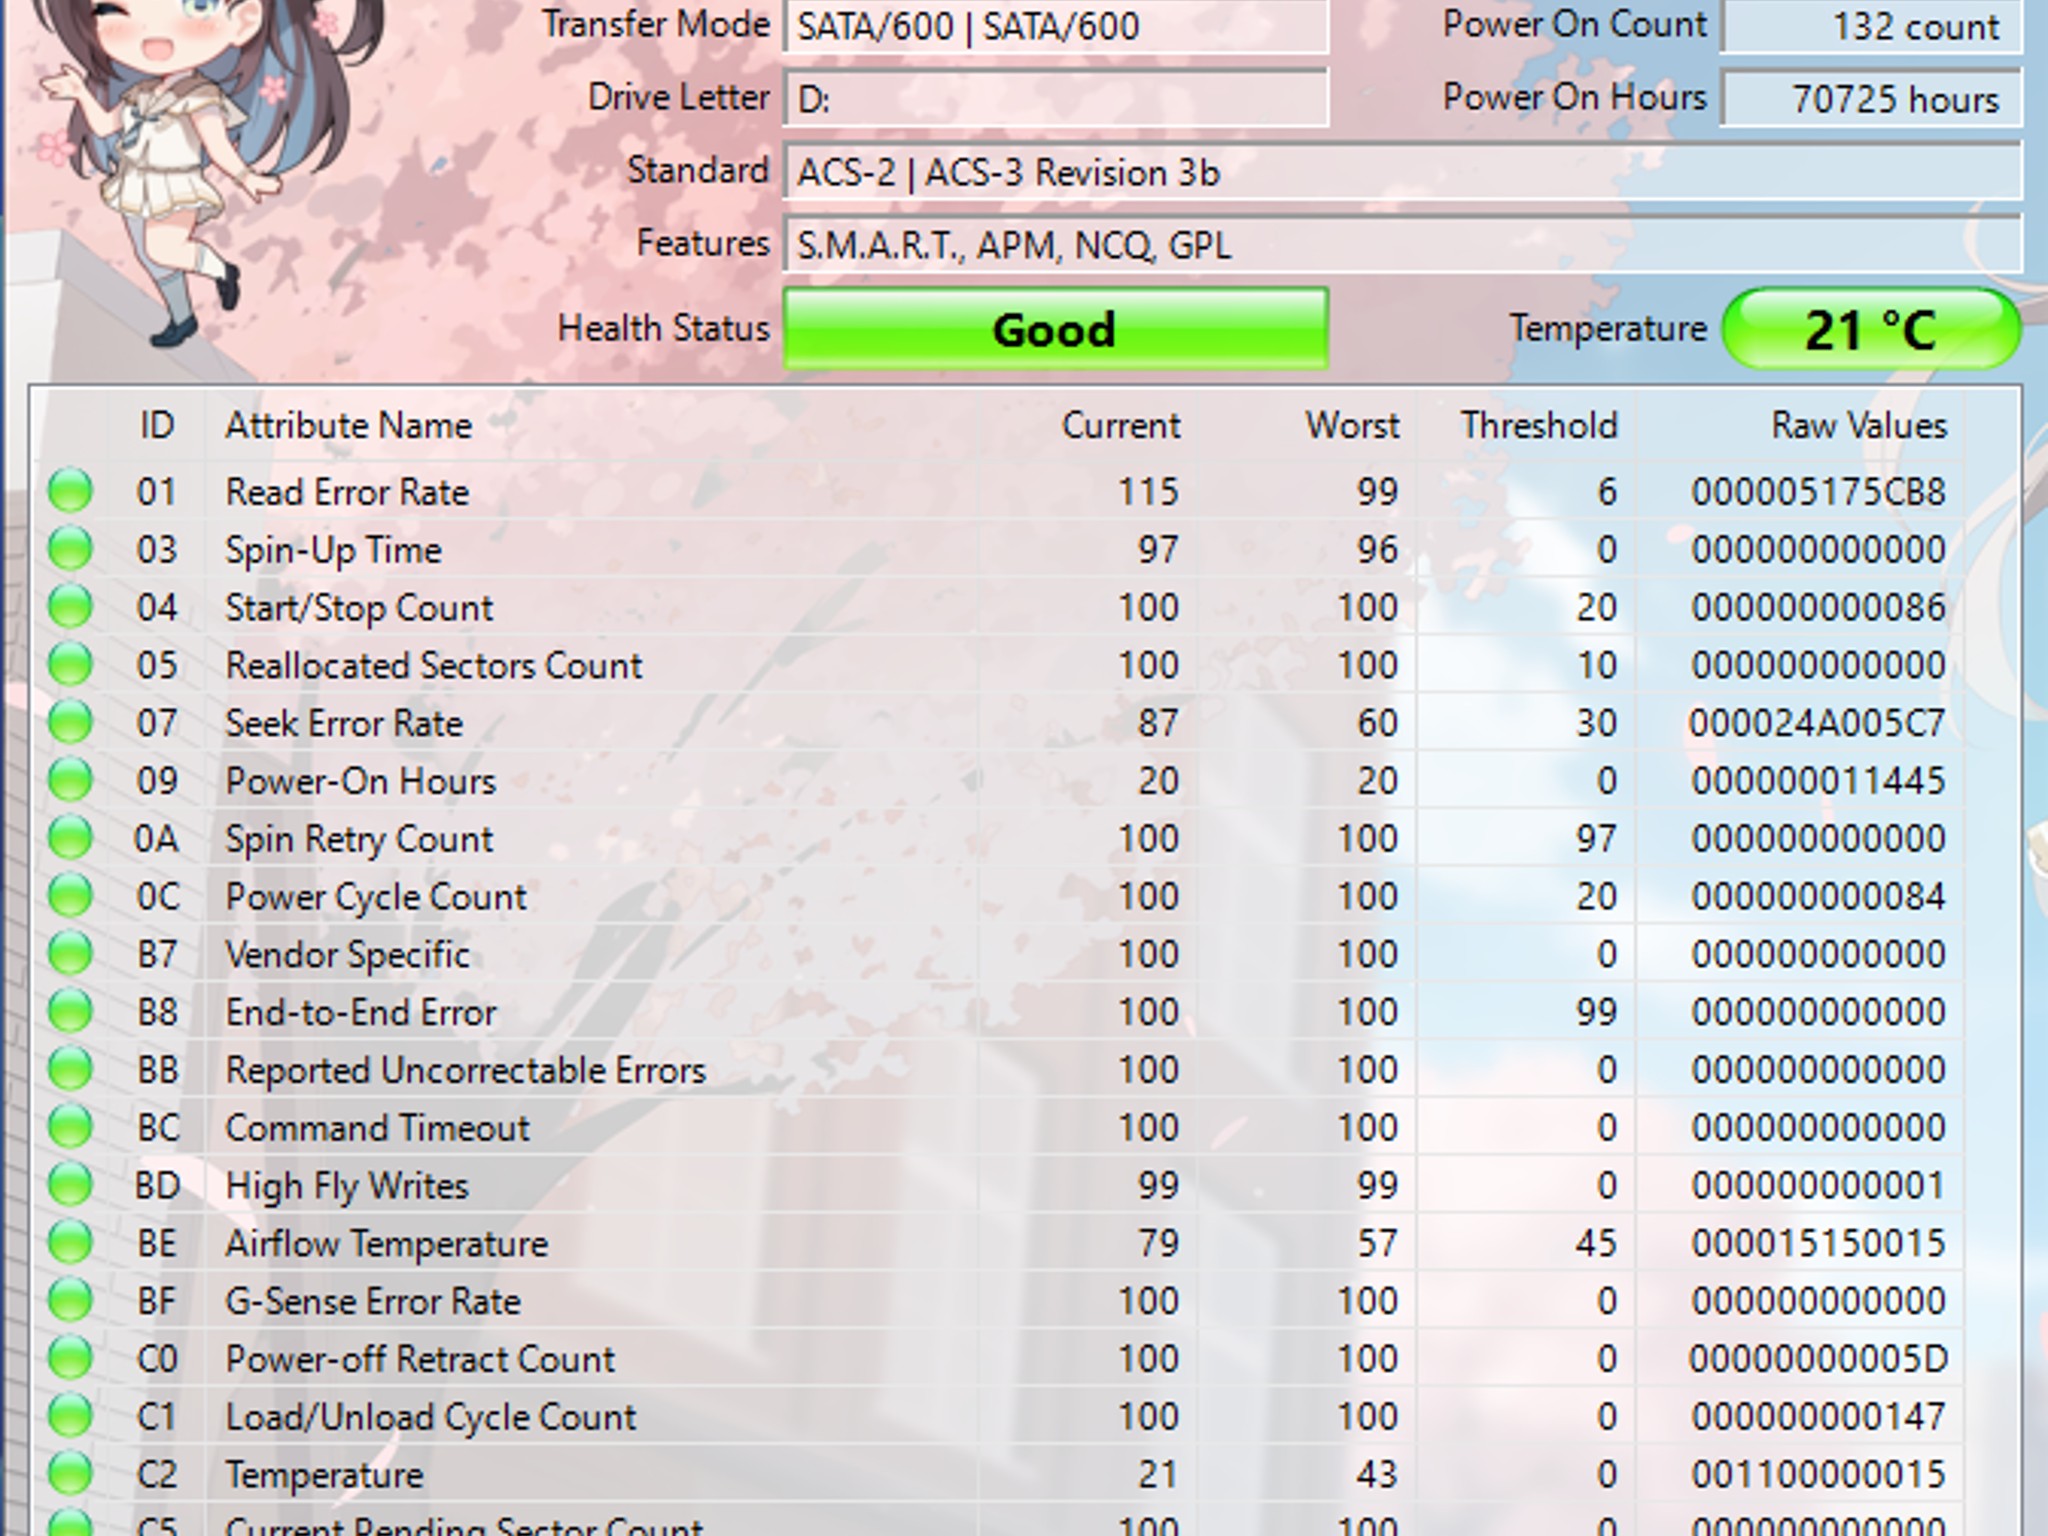Viewport: 2048px width, 1536px height.
Task: Select the Reallocated Sectors Count attribute name
Action: (x=433, y=666)
